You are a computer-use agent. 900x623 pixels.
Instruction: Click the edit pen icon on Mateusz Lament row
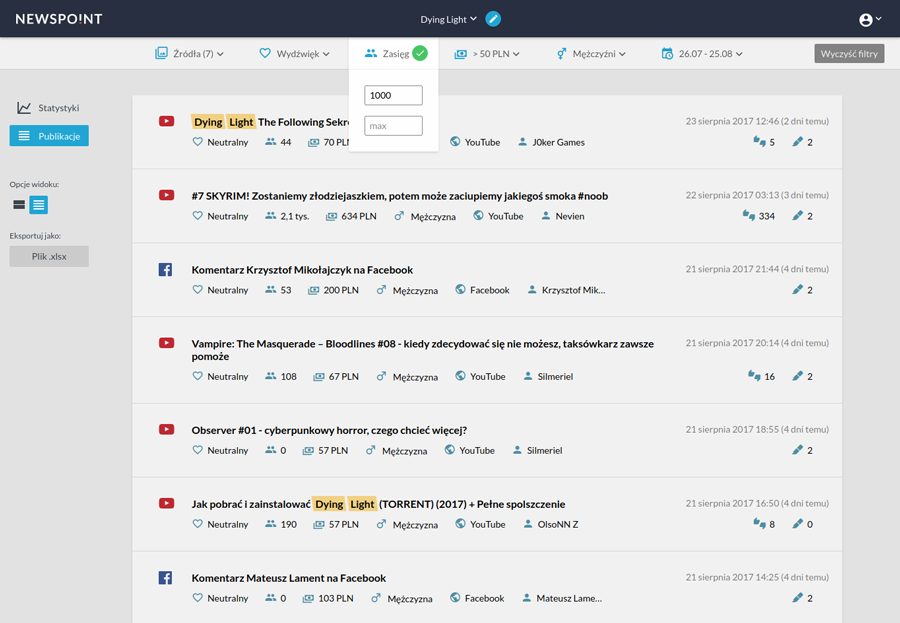tap(797, 597)
